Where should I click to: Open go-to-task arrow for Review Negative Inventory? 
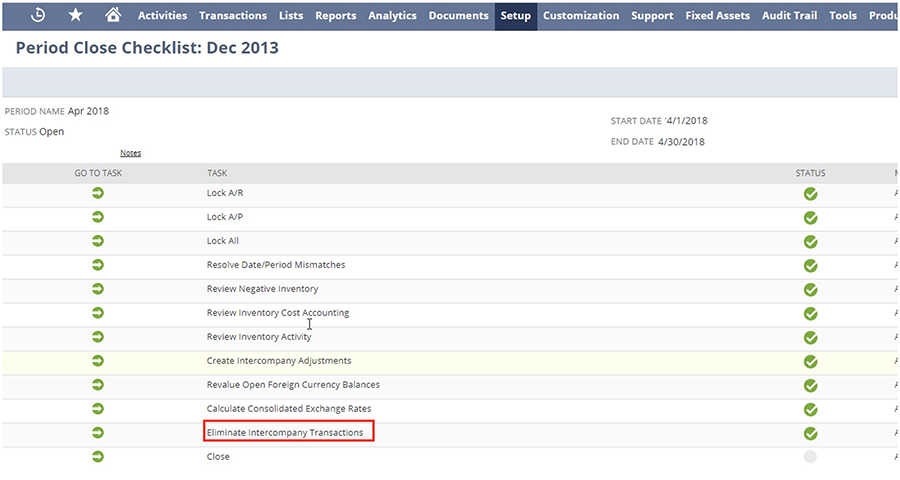pyautogui.click(x=98, y=289)
